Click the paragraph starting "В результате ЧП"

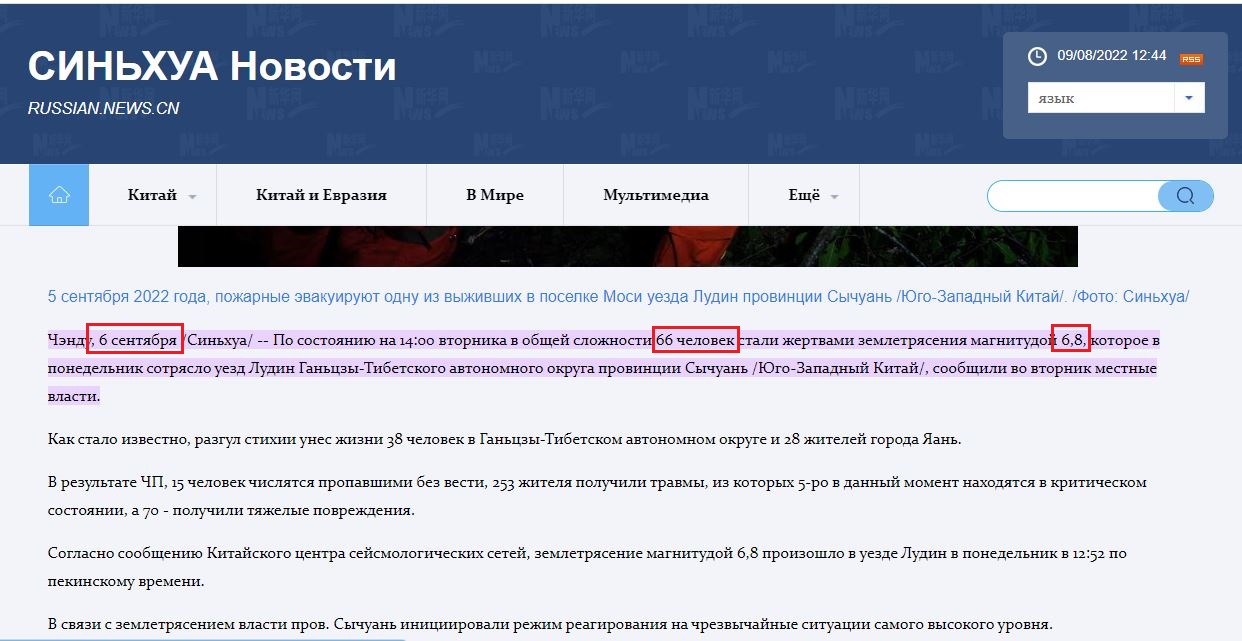[x=597, y=496]
